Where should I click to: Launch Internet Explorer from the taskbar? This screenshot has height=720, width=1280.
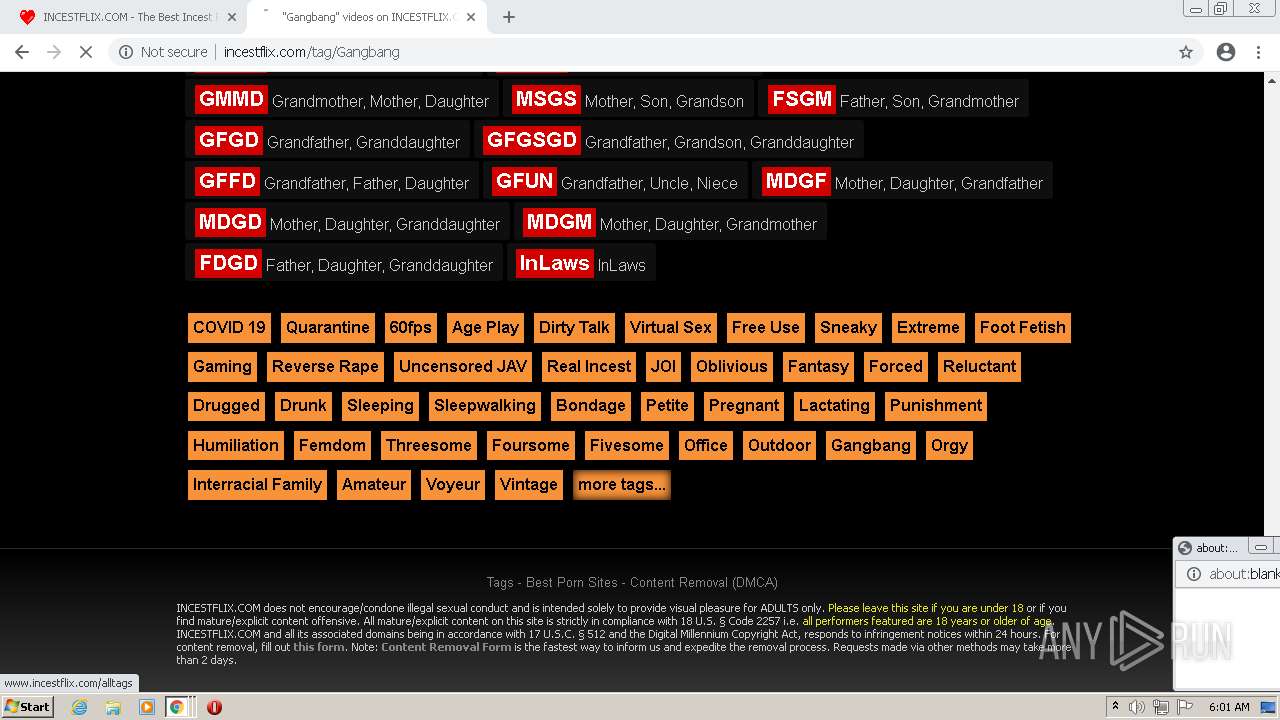[x=79, y=707]
